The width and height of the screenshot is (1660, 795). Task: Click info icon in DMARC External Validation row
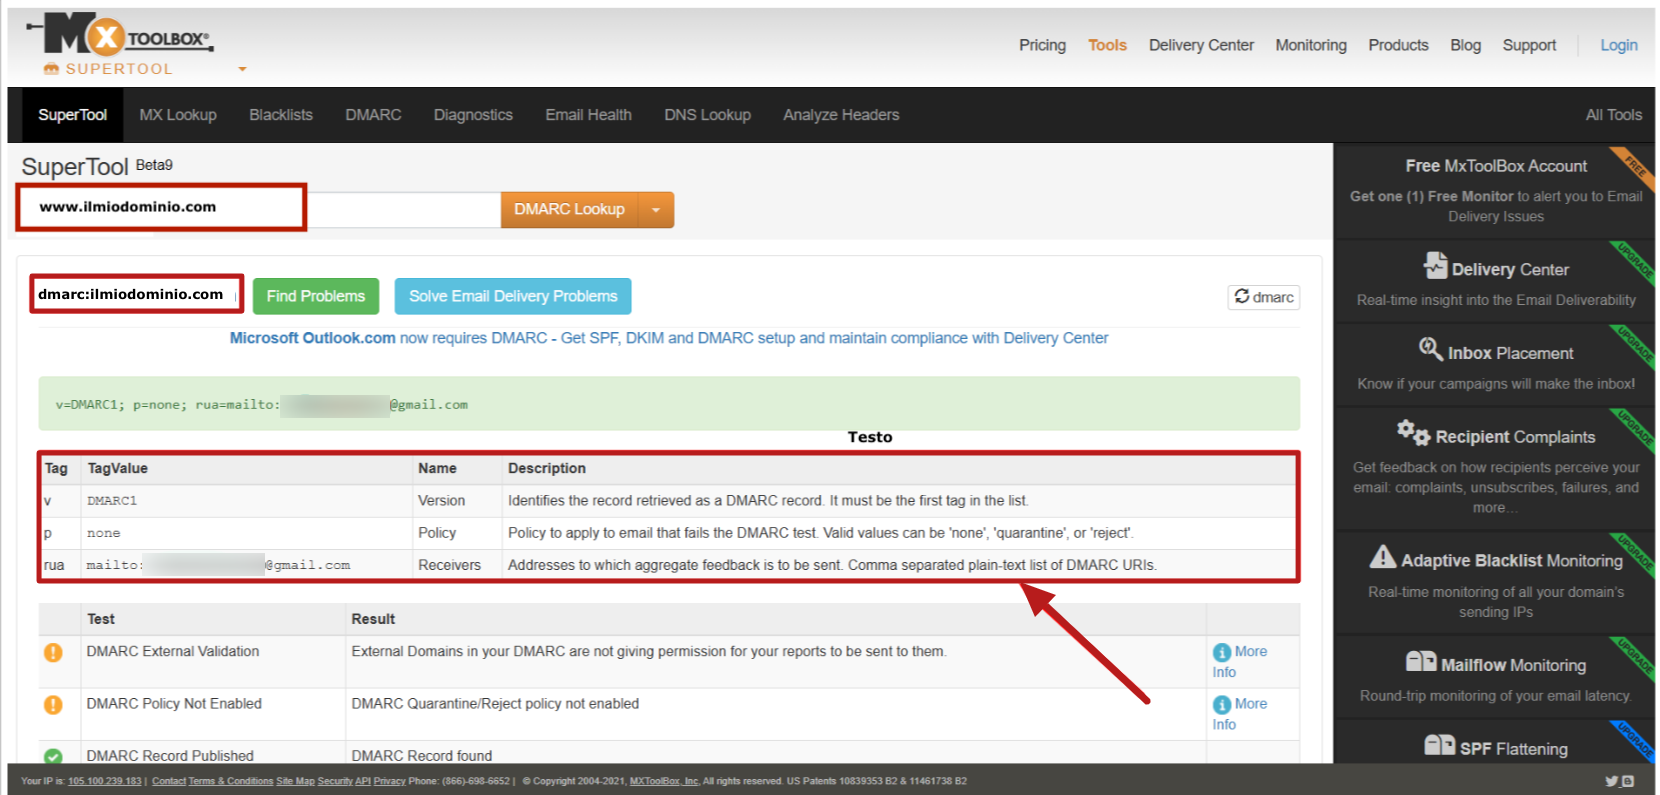point(1221,652)
